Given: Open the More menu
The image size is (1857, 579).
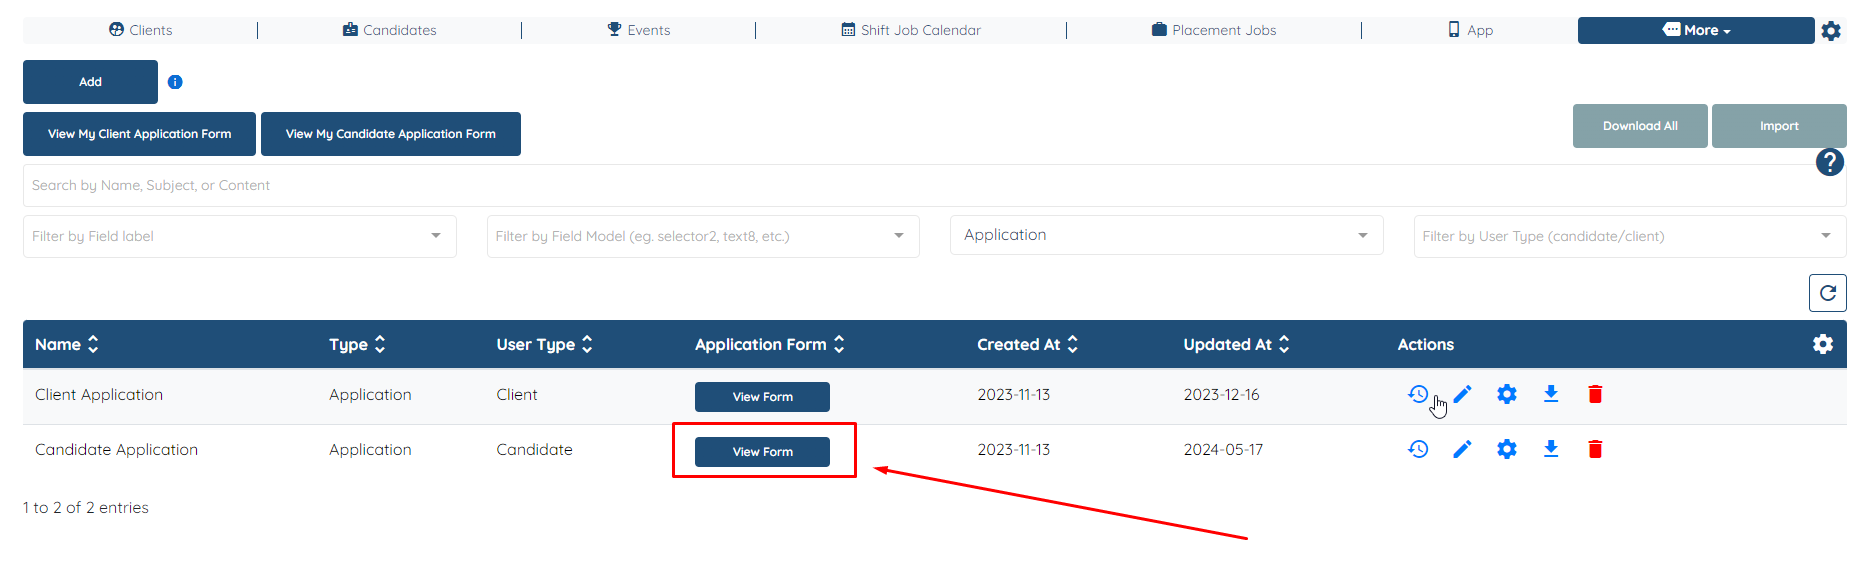Looking at the screenshot, I should point(1696,30).
